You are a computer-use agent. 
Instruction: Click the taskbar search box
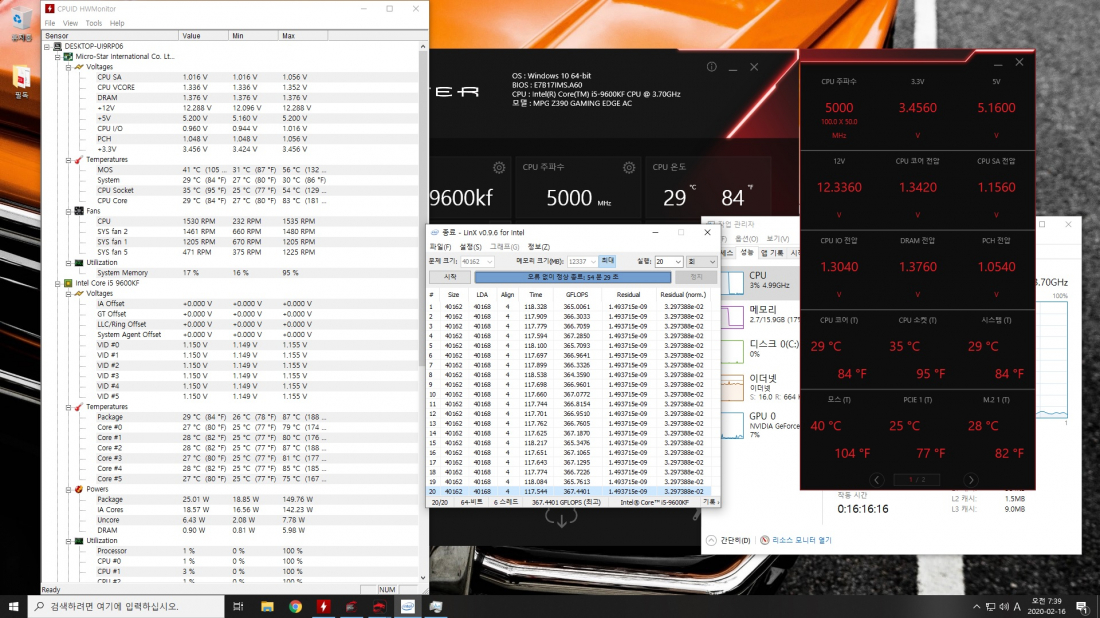point(126,606)
